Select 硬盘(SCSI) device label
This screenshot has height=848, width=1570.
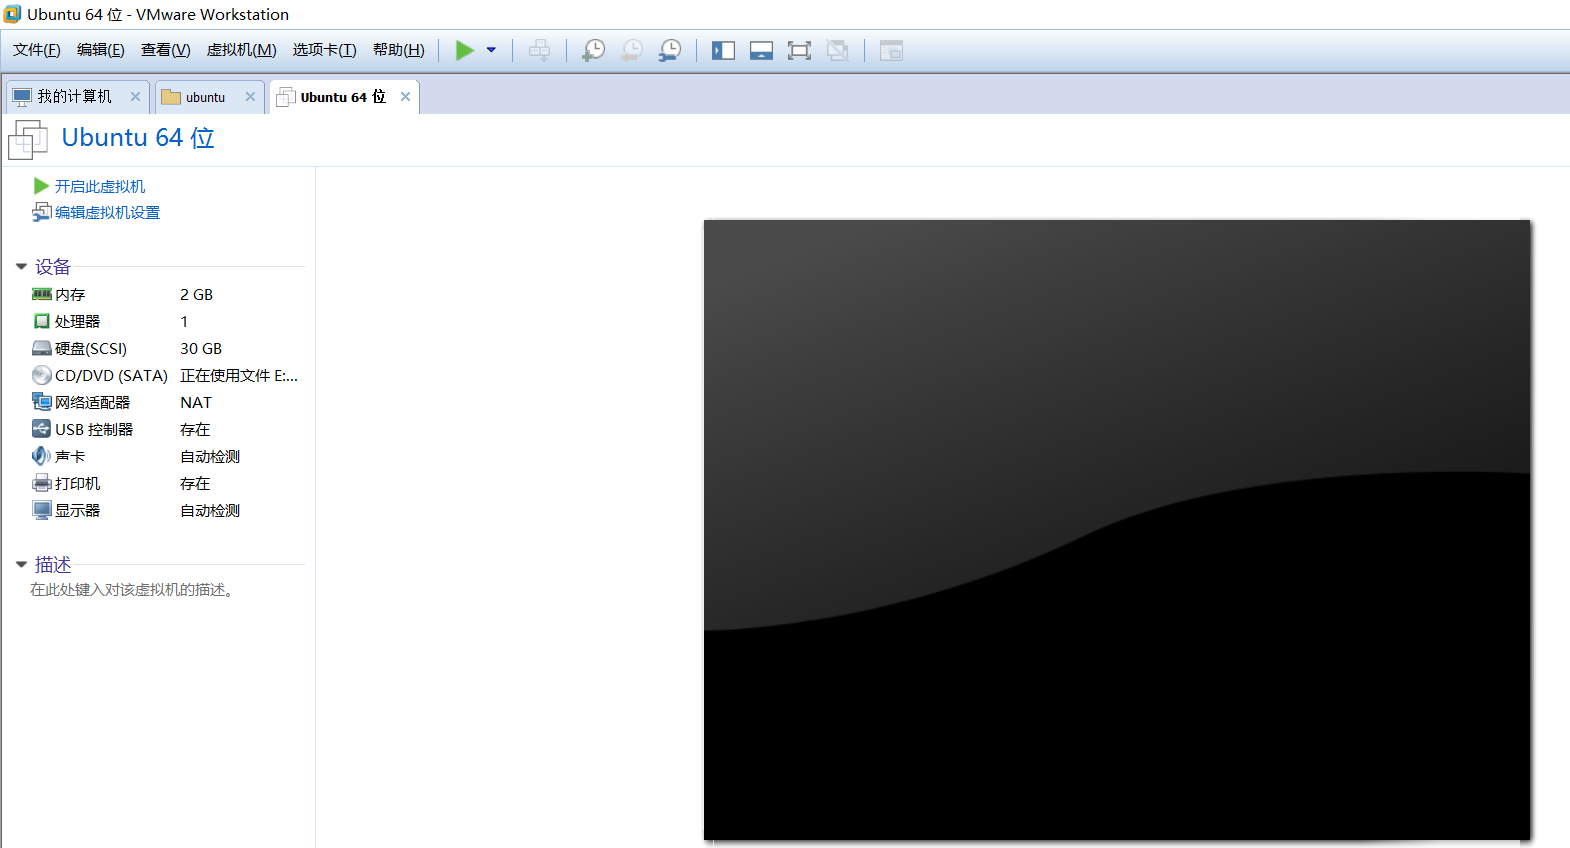91,348
